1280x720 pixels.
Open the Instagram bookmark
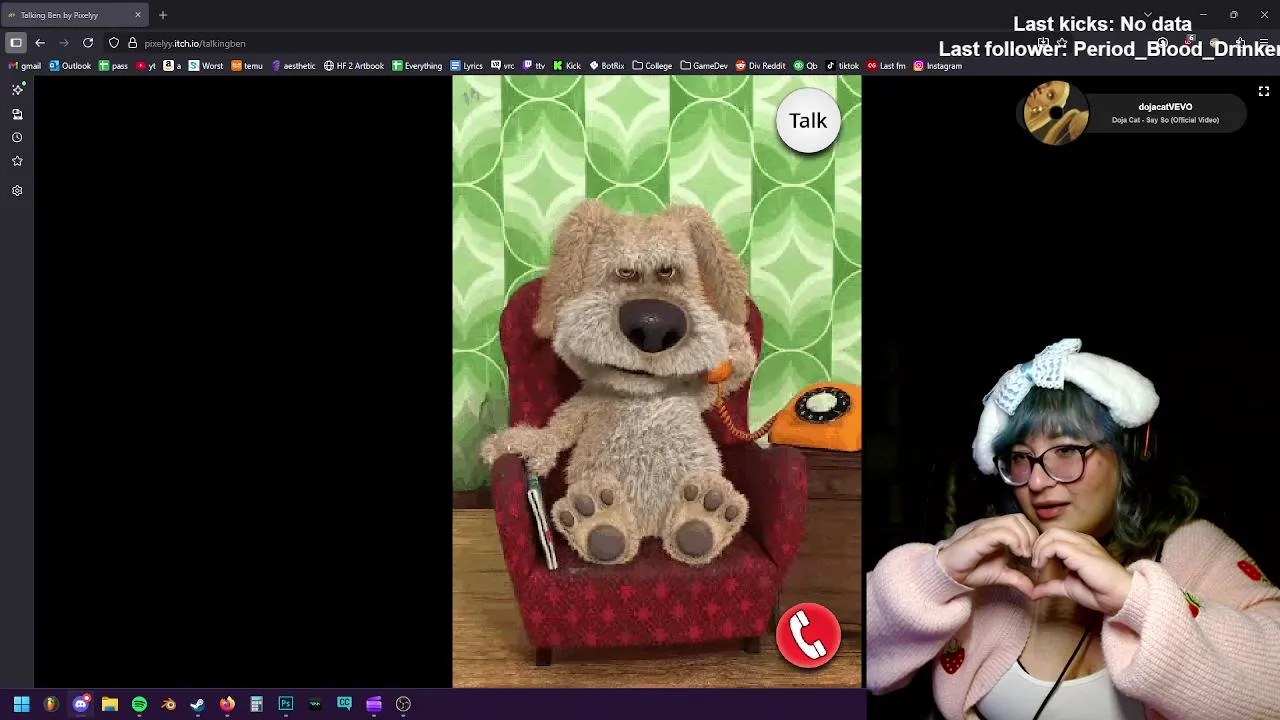tap(938, 66)
